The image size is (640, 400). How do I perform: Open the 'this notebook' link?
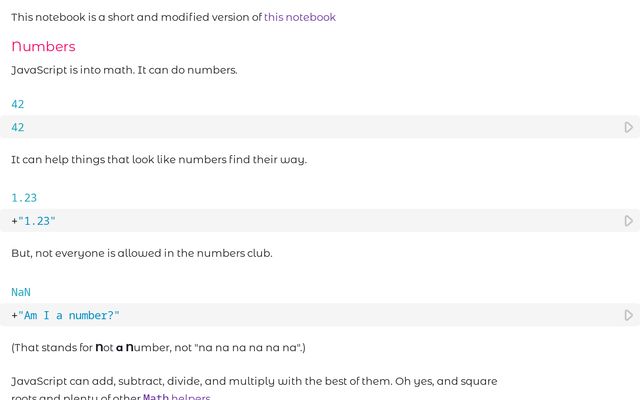[x=300, y=17]
